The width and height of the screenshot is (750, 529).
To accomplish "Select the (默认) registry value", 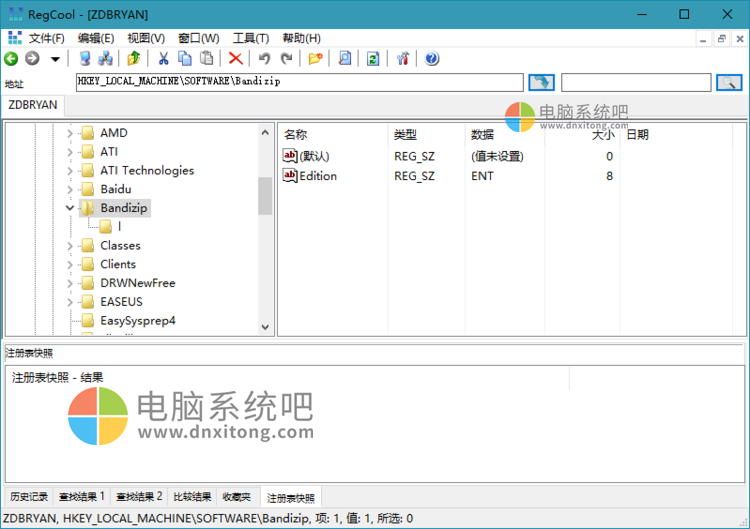I will (x=314, y=156).
